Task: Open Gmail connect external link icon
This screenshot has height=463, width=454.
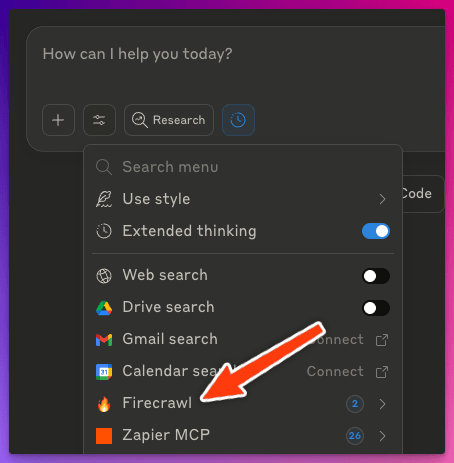Action: point(382,340)
